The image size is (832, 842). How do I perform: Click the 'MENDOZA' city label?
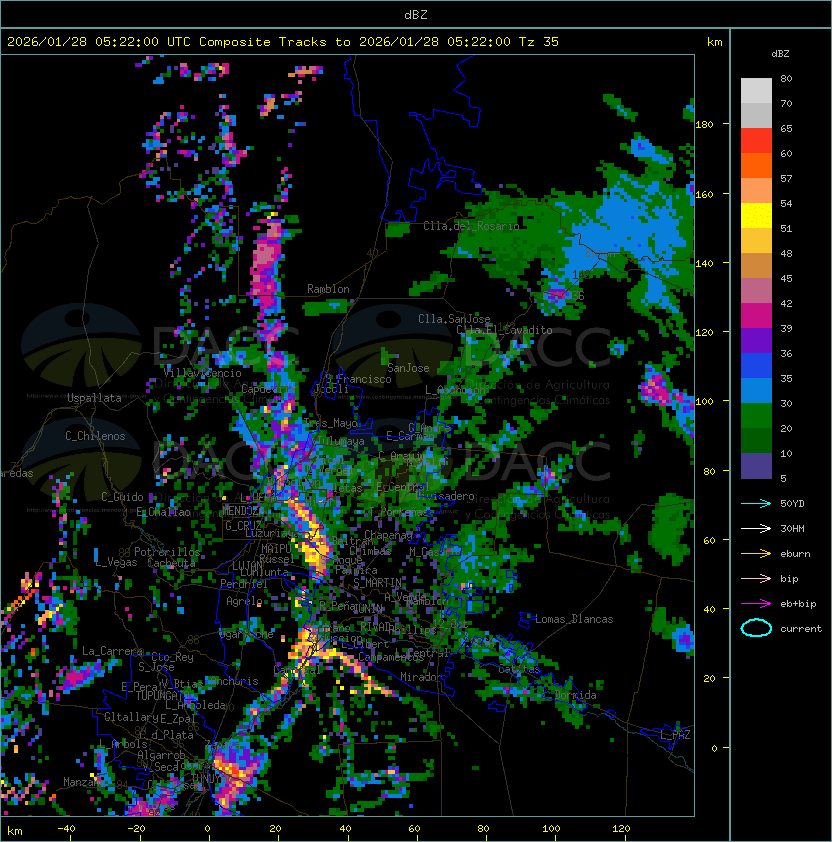click(243, 510)
